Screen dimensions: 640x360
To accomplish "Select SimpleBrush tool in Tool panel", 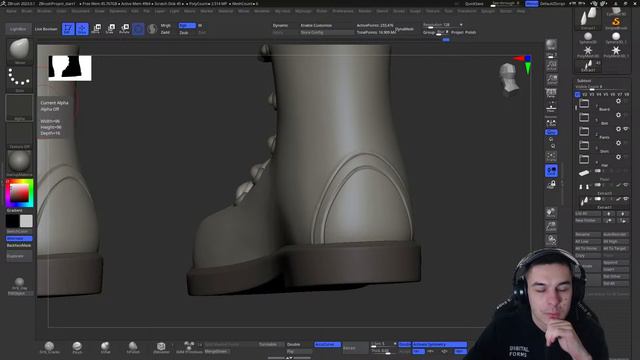I will 616,22.
